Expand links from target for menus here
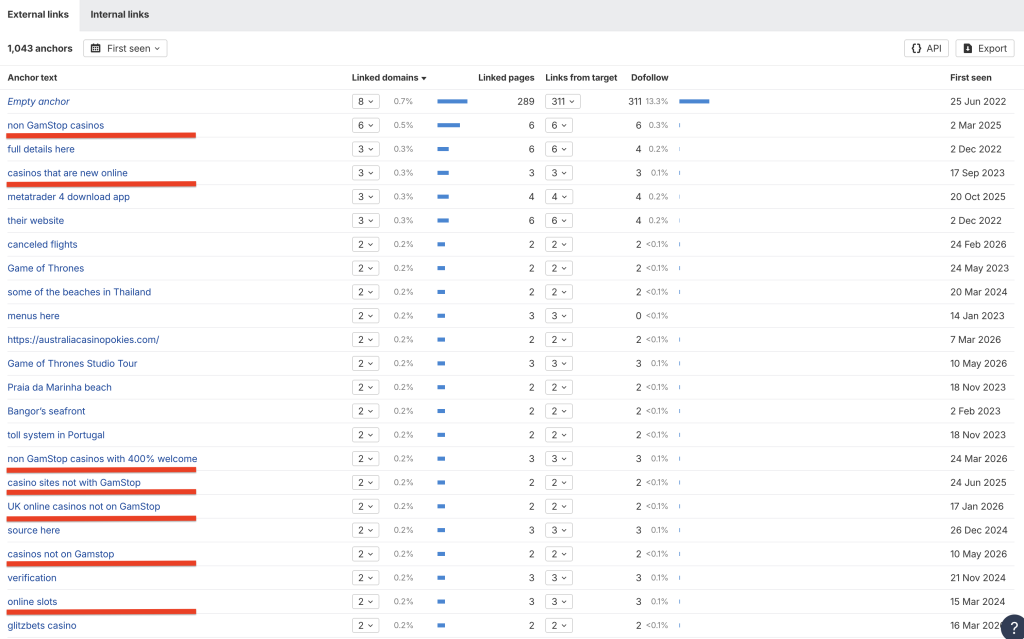 coord(559,316)
